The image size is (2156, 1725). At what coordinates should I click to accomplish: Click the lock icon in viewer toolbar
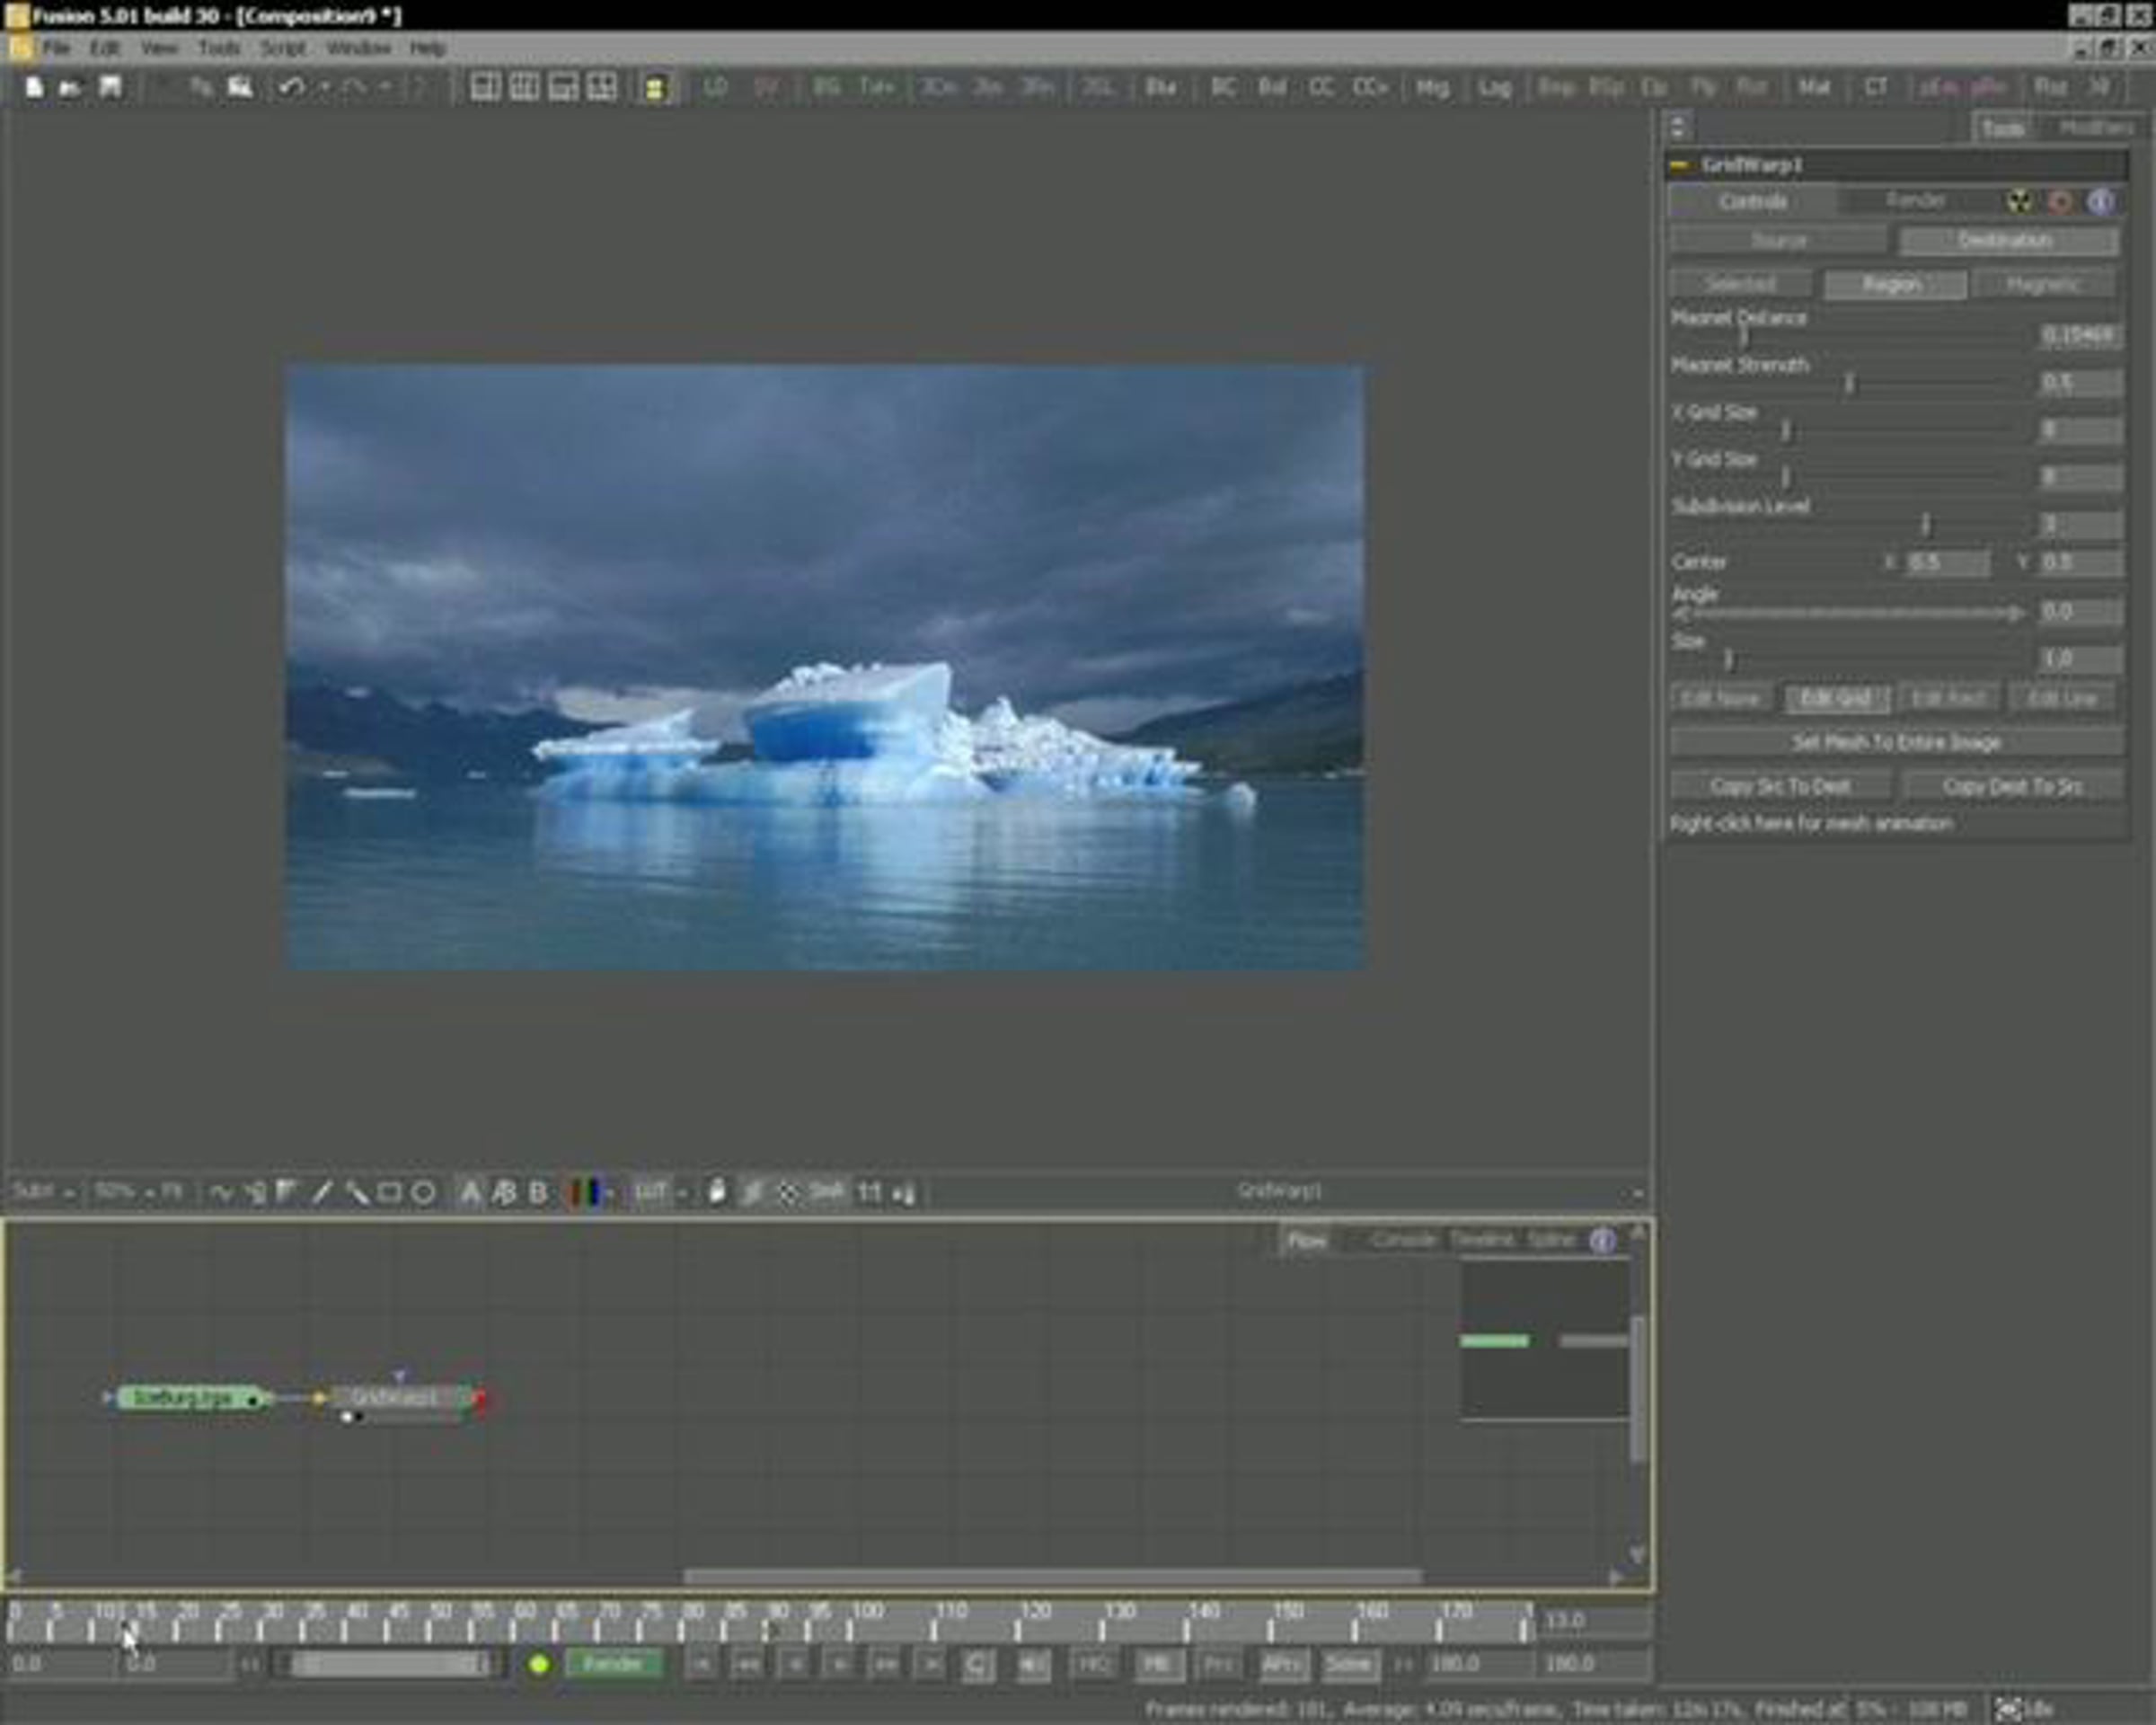716,1191
